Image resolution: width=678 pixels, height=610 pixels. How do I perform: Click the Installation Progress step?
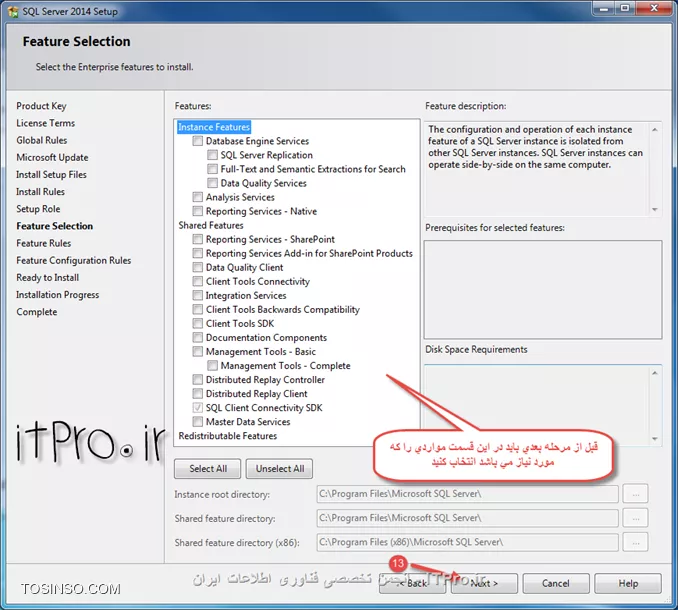click(x=58, y=295)
